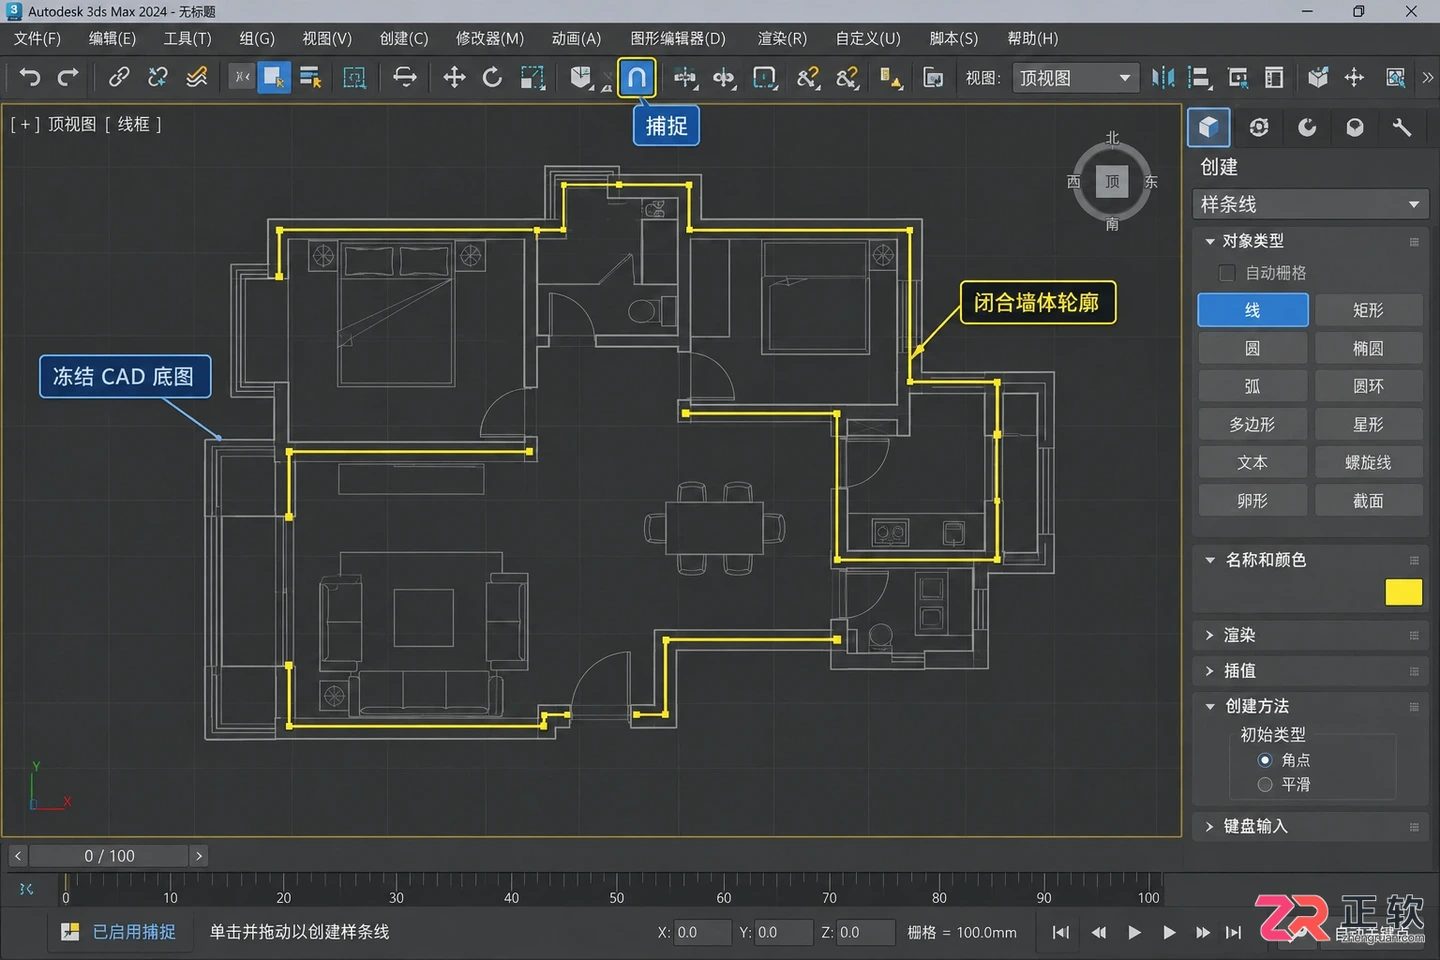The width and height of the screenshot is (1440, 960).
Task: Click the 圆 shape button
Action: tap(1253, 348)
